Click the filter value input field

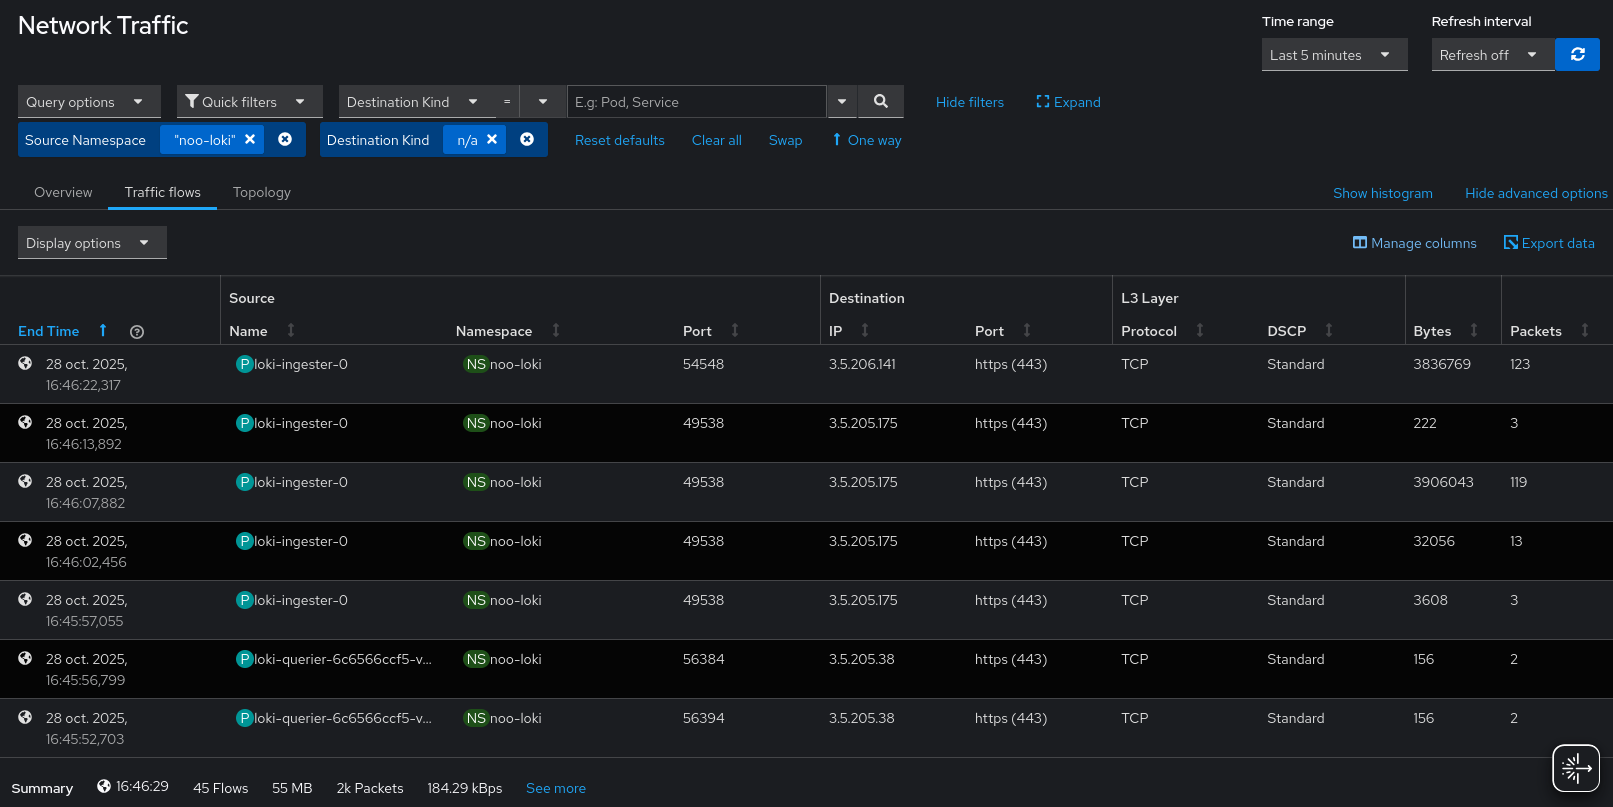[x=696, y=102]
